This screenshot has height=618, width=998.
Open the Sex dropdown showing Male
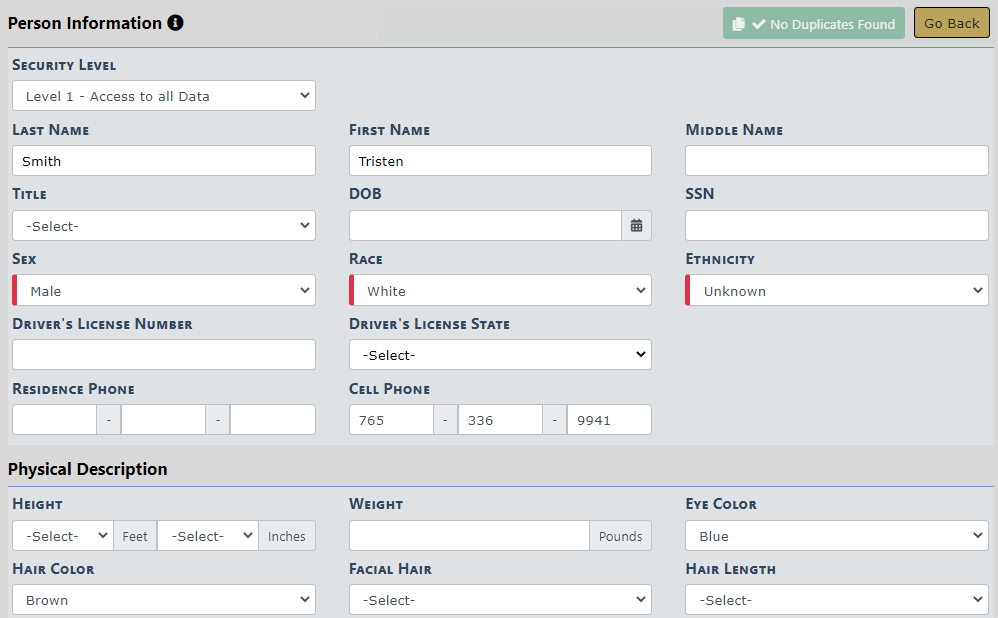click(x=164, y=291)
